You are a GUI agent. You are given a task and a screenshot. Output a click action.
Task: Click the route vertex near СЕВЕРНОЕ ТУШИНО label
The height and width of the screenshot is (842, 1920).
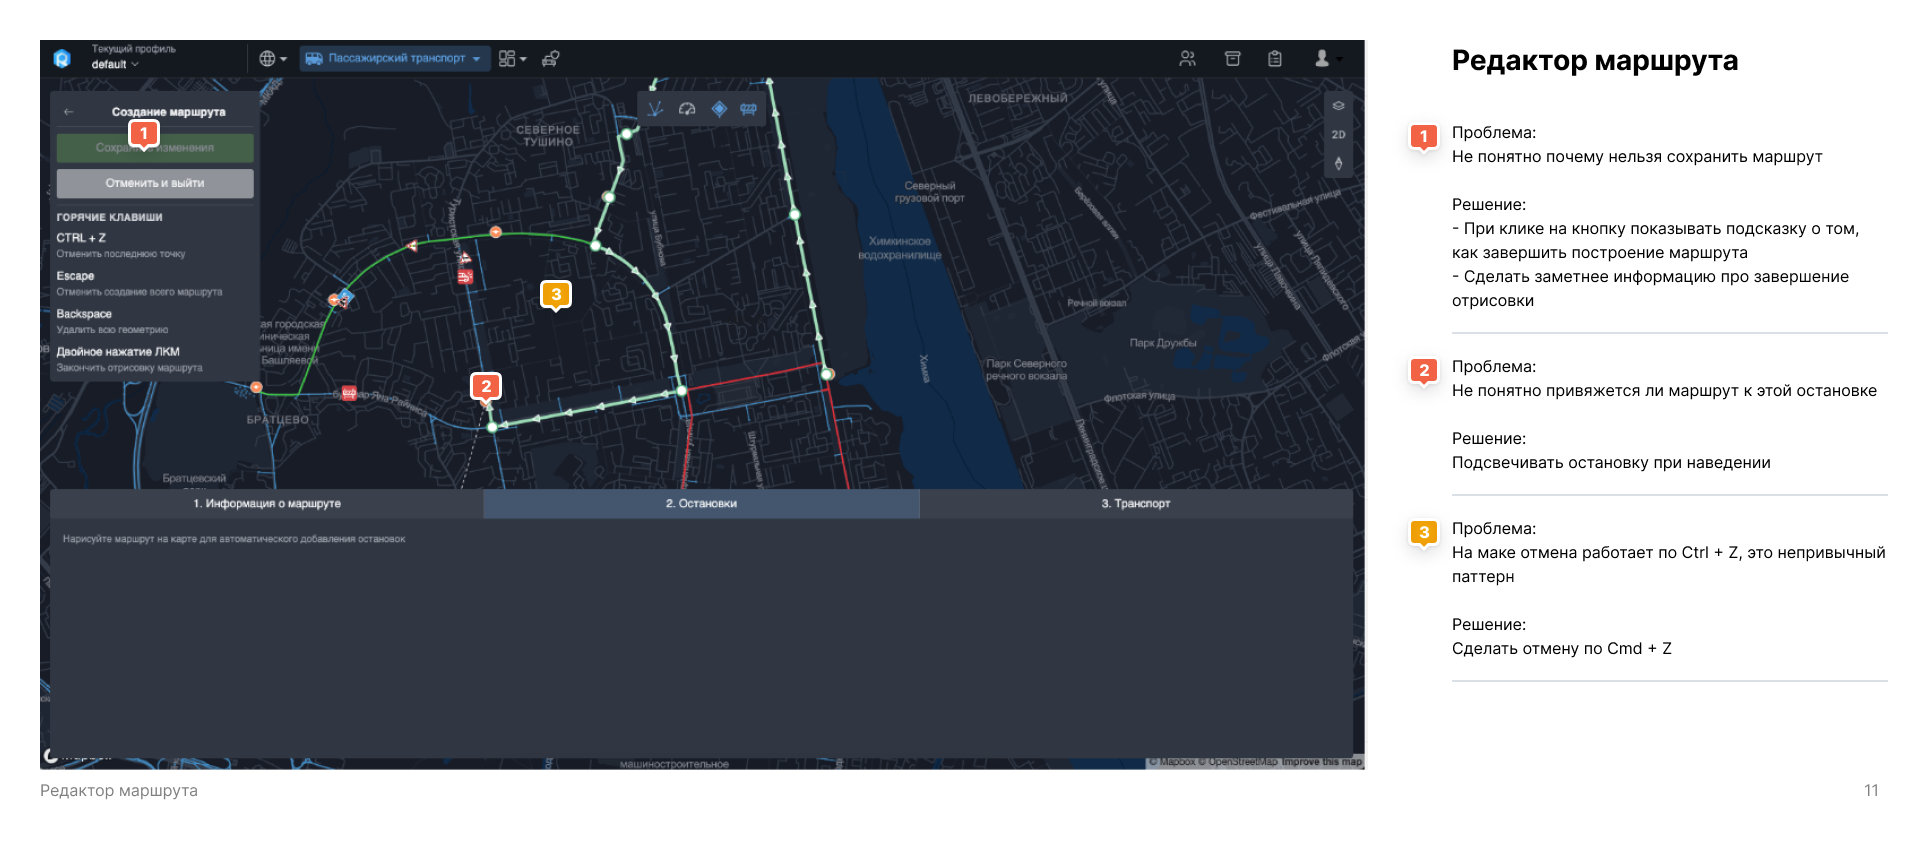[x=627, y=133]
